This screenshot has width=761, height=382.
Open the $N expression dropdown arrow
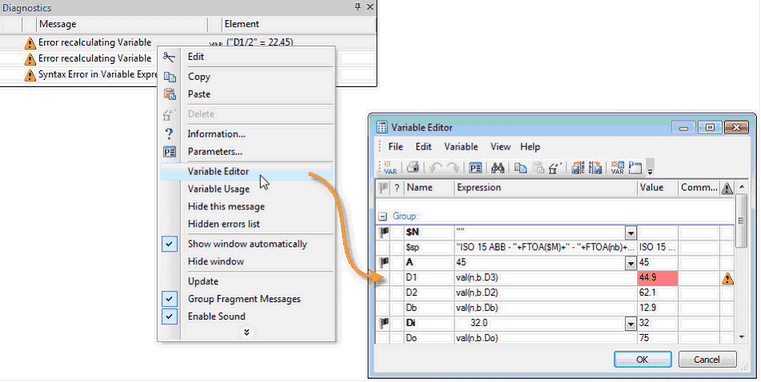tap(630, 233)
